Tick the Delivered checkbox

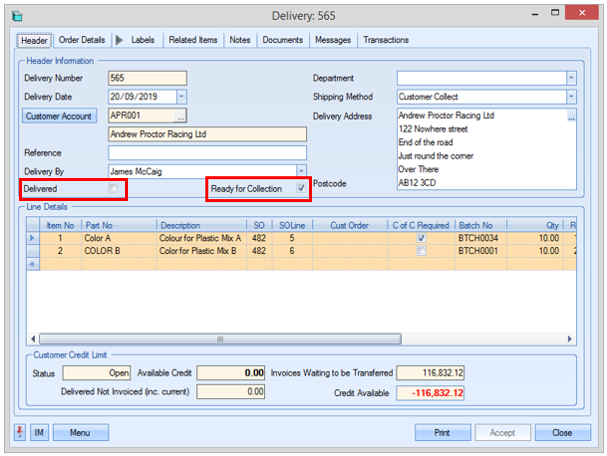[114, 189]
